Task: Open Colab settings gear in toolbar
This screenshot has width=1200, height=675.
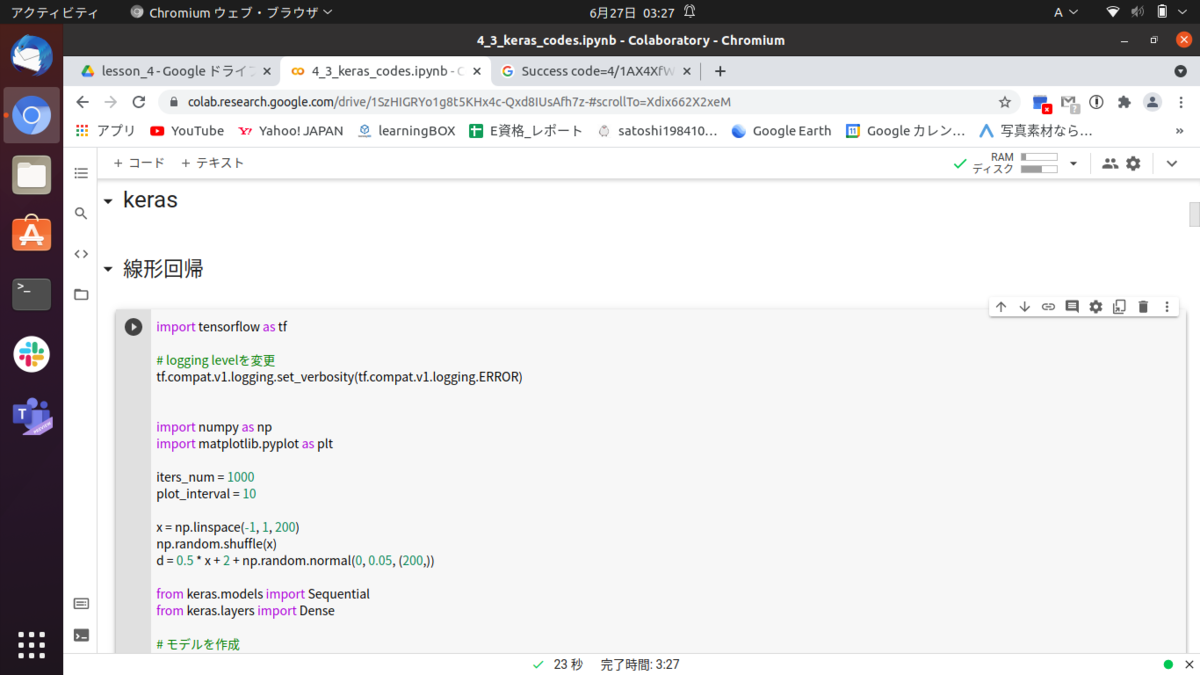Action: point(1133,163)
